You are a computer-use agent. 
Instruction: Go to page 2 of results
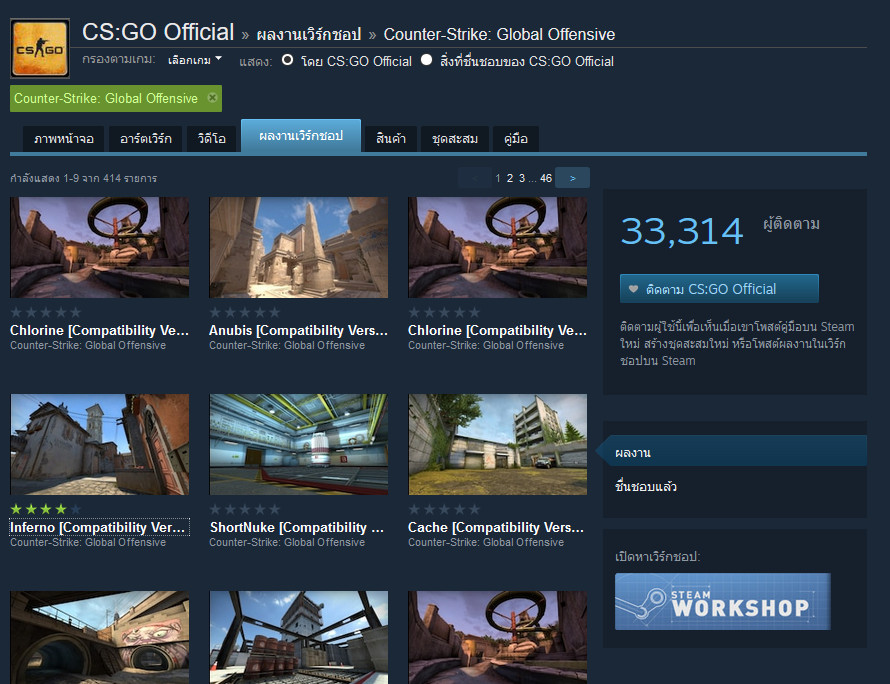510,178
